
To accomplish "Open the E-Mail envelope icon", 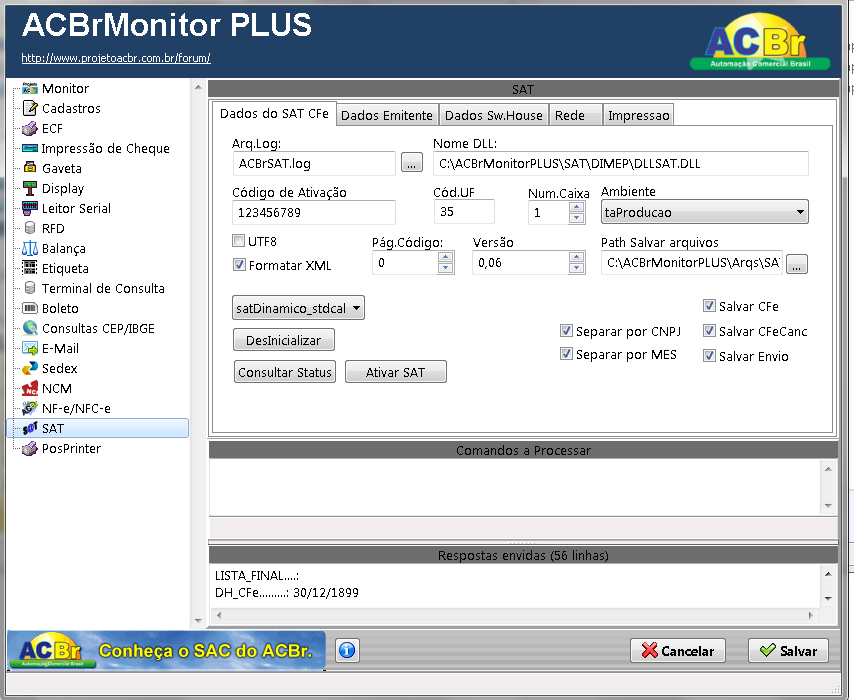I will pos(29,348).
